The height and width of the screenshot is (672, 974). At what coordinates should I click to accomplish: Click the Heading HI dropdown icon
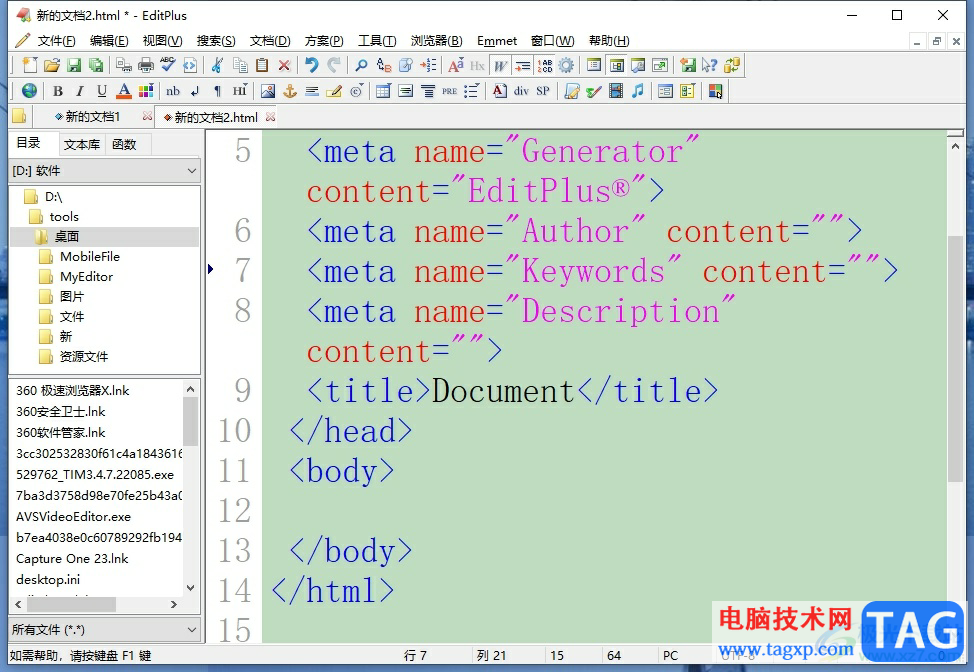(240, 91)
